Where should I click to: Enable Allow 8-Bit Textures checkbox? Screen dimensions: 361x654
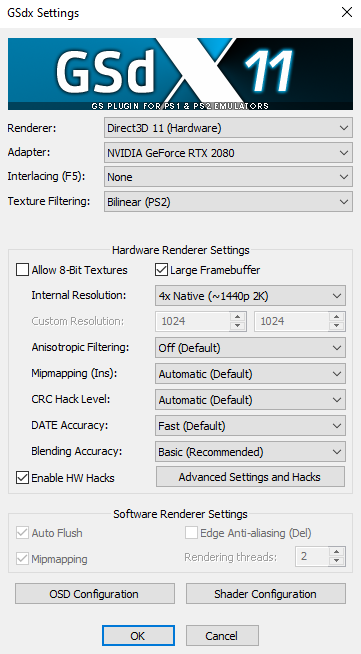(x=22, y=270)
